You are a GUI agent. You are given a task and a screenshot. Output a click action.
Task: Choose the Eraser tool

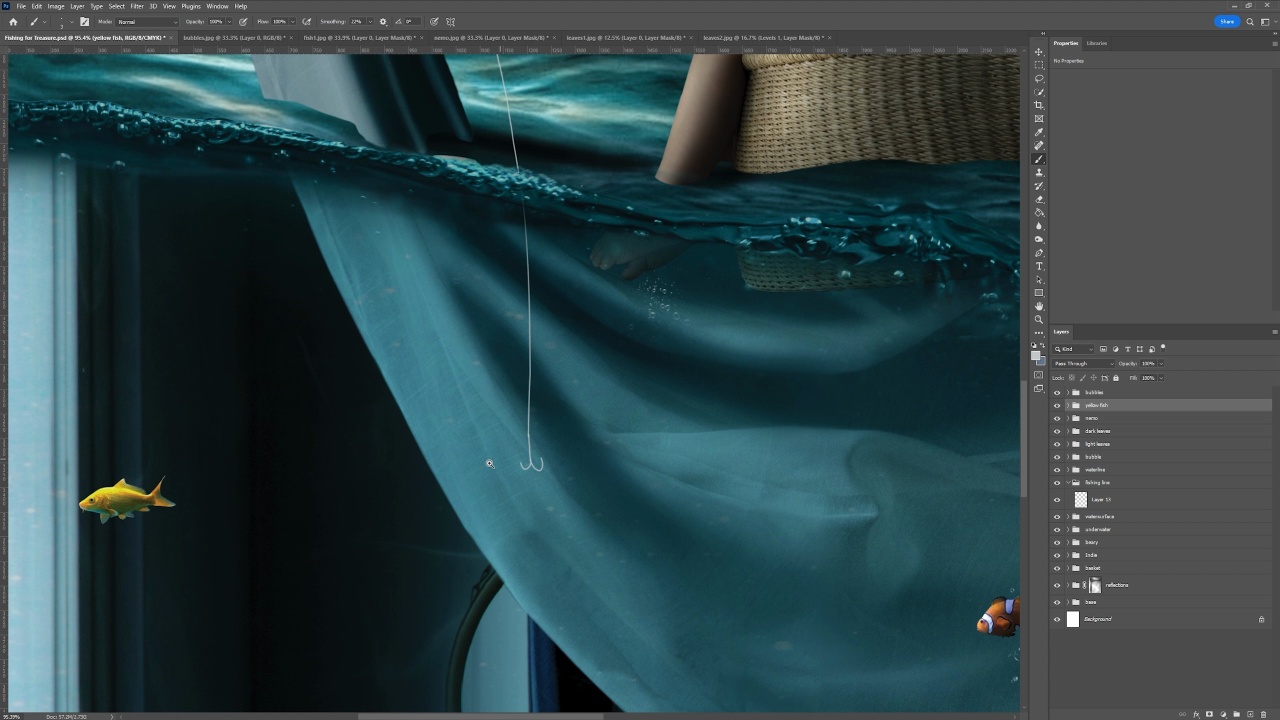1039,199
